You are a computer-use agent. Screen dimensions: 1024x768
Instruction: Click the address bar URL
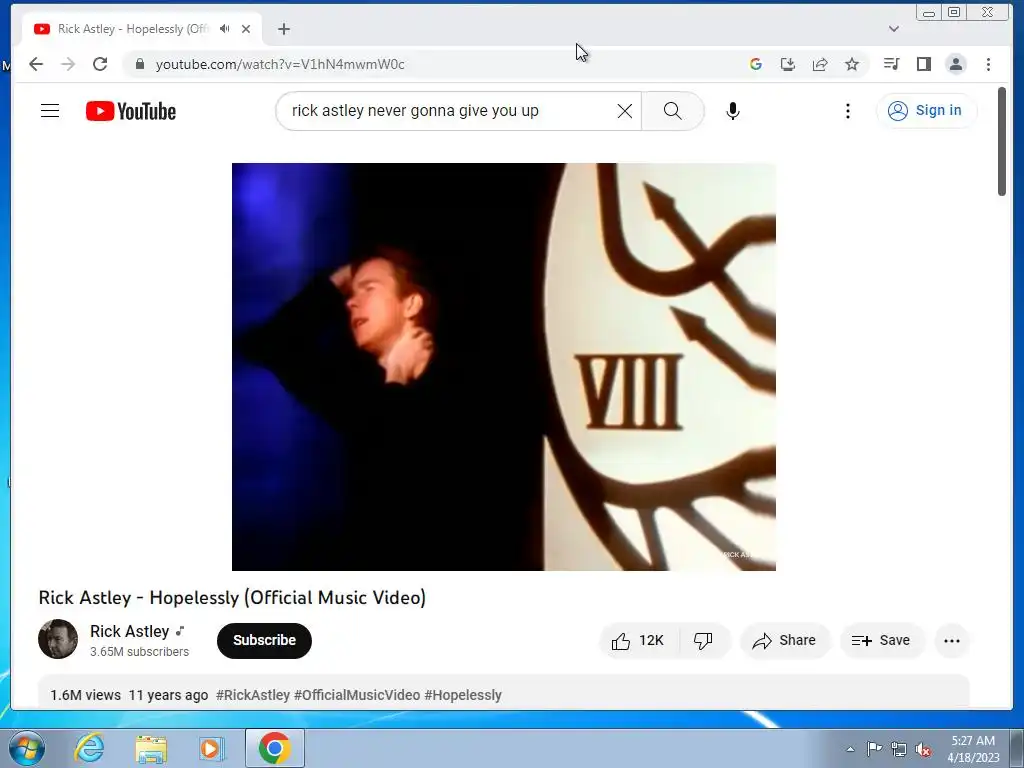click(280, 64)
